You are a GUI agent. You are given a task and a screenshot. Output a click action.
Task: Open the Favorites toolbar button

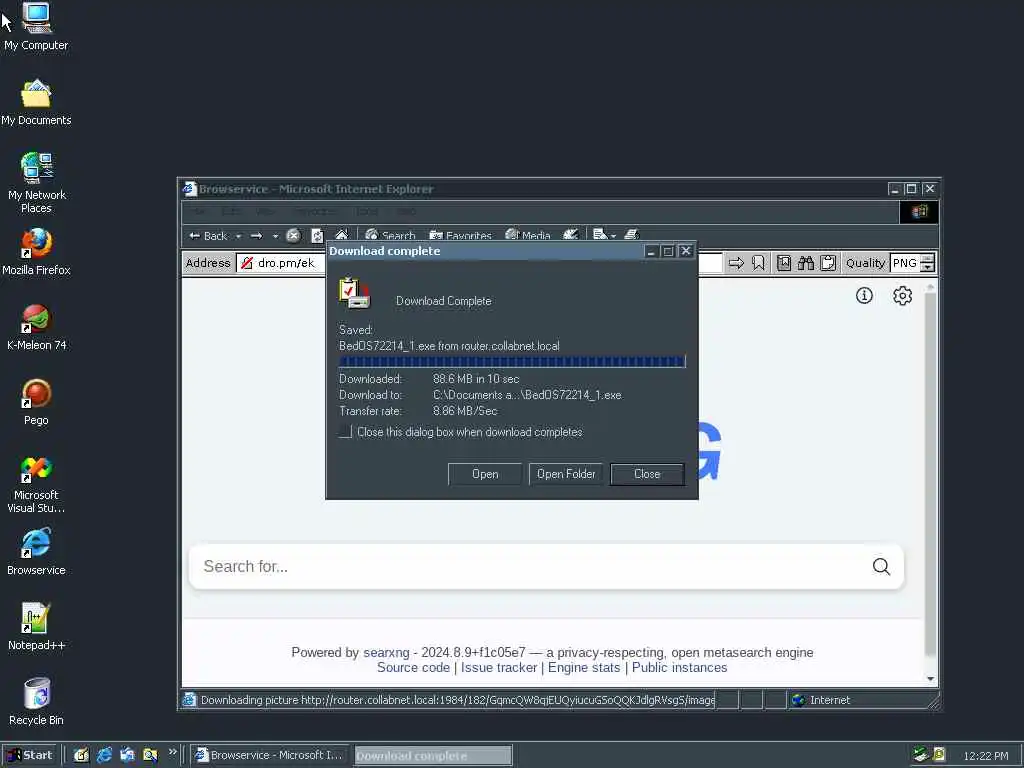tap(460, 235)
